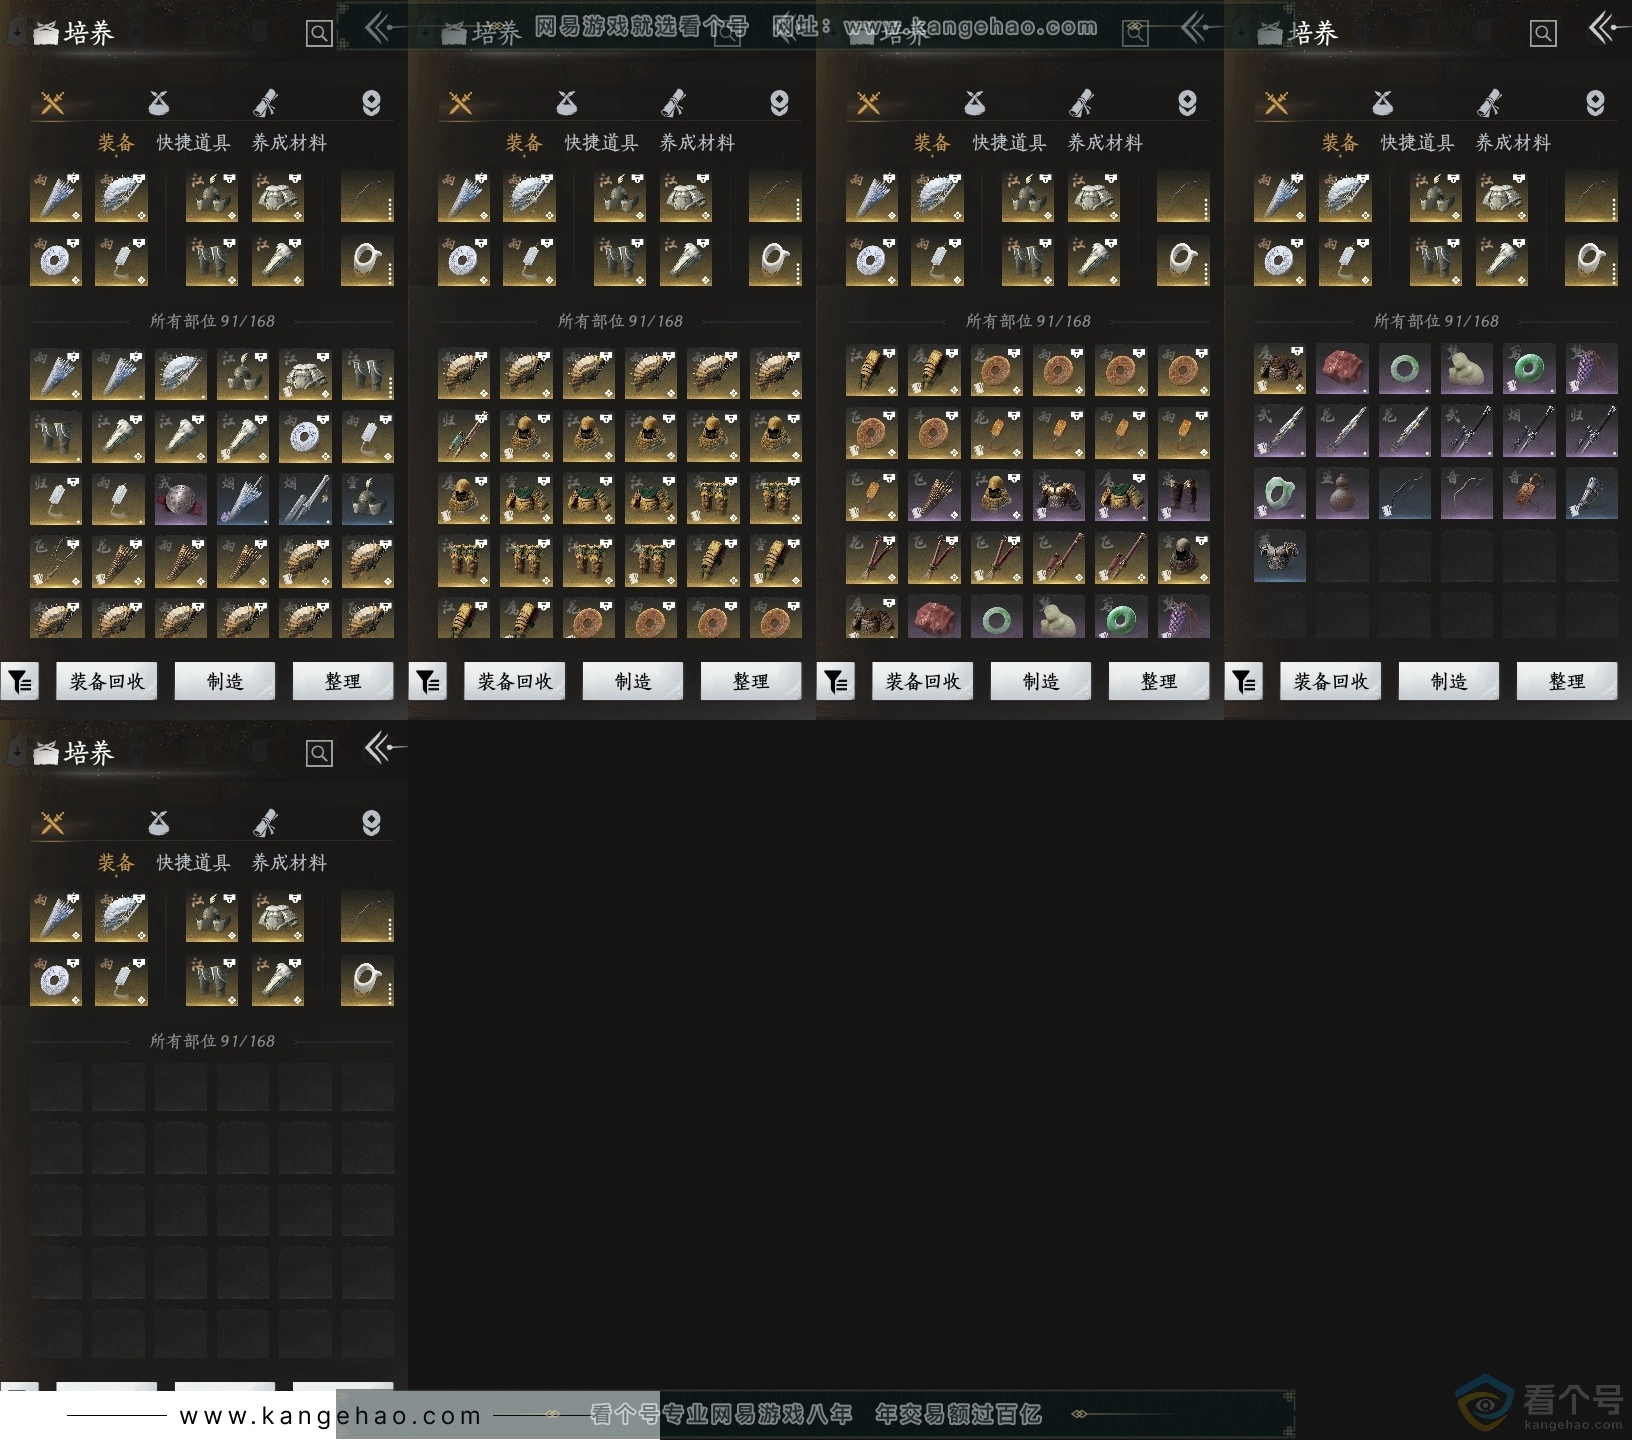1632x1440 pixels.
Task: Select 装备 tab in the second panel
Action: [x=523, y=143]
